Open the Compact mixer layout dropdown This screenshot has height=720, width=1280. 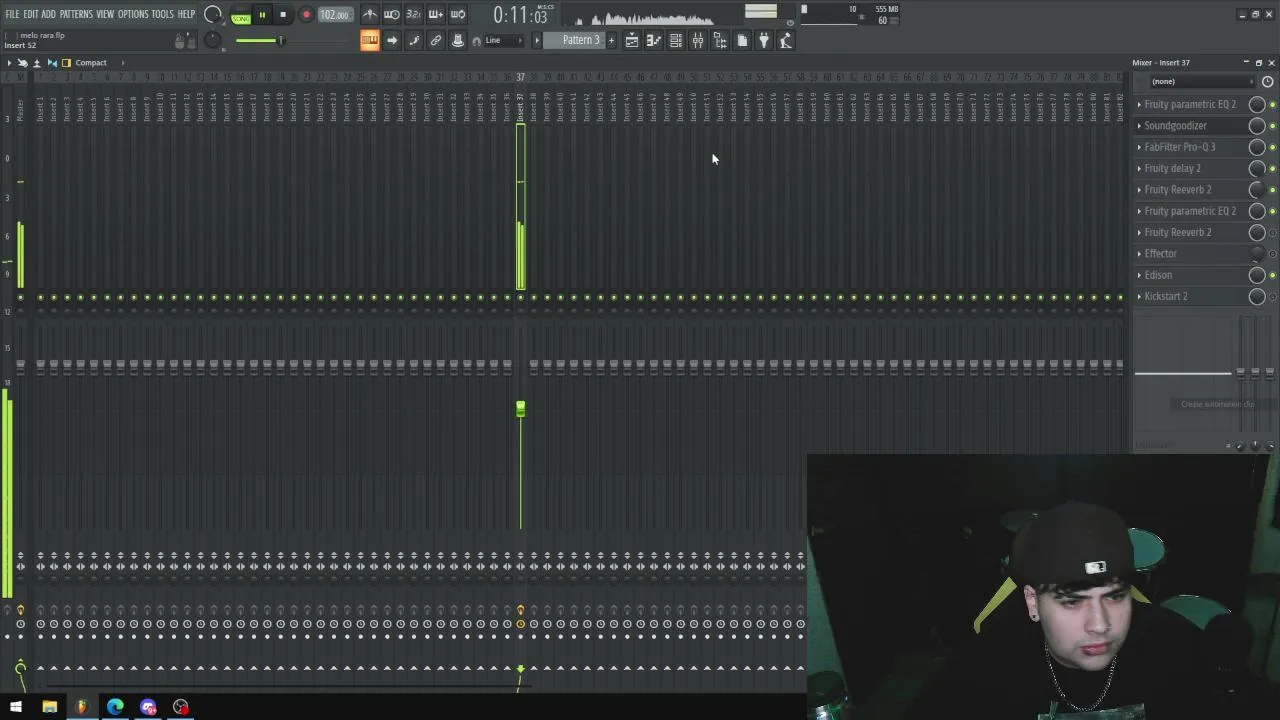tap(90, 63)
